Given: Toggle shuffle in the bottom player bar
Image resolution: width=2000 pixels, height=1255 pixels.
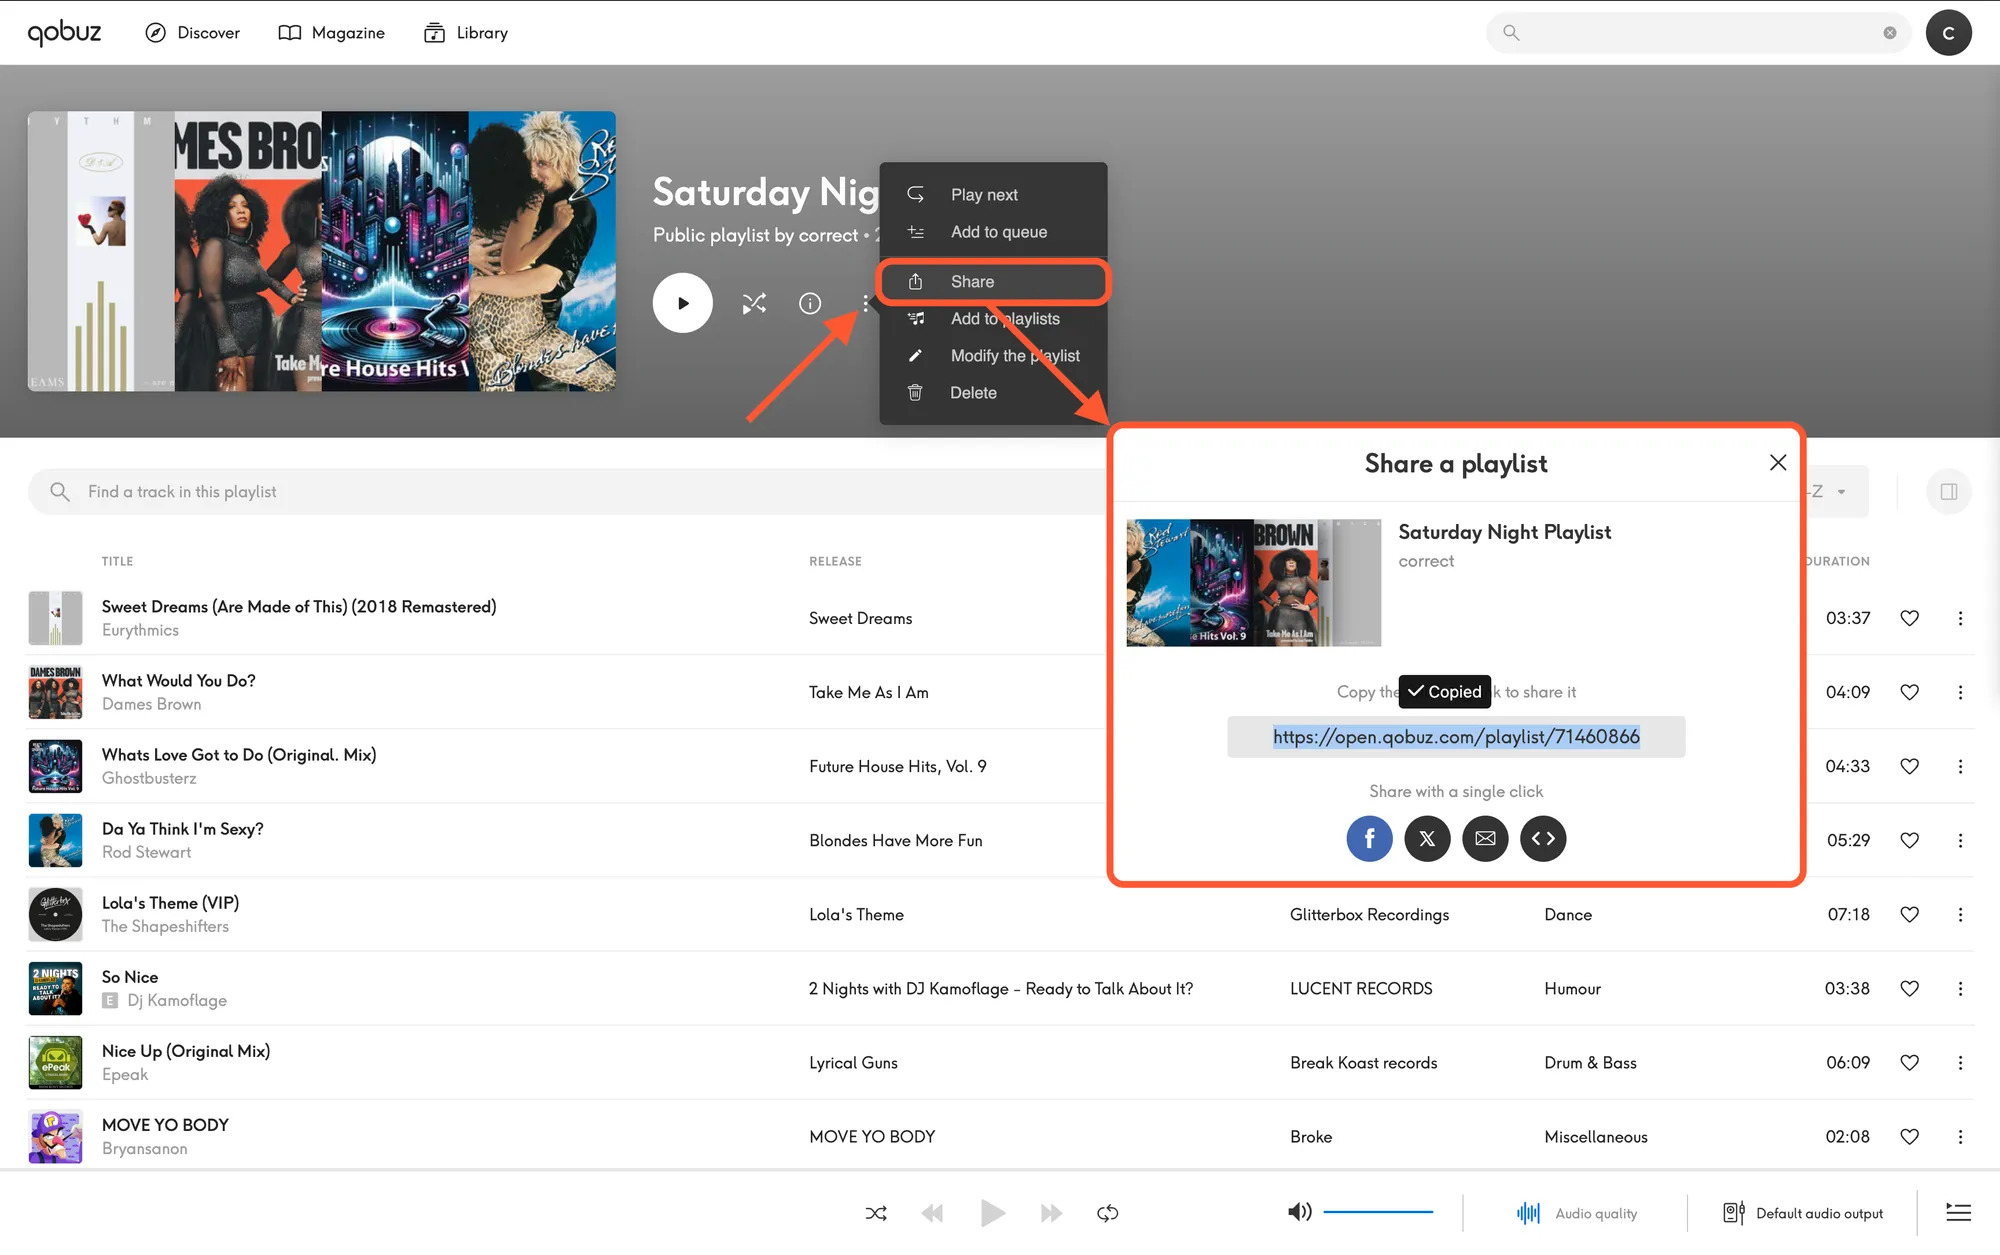Looking at the screenshot, I should point(875,1213).
